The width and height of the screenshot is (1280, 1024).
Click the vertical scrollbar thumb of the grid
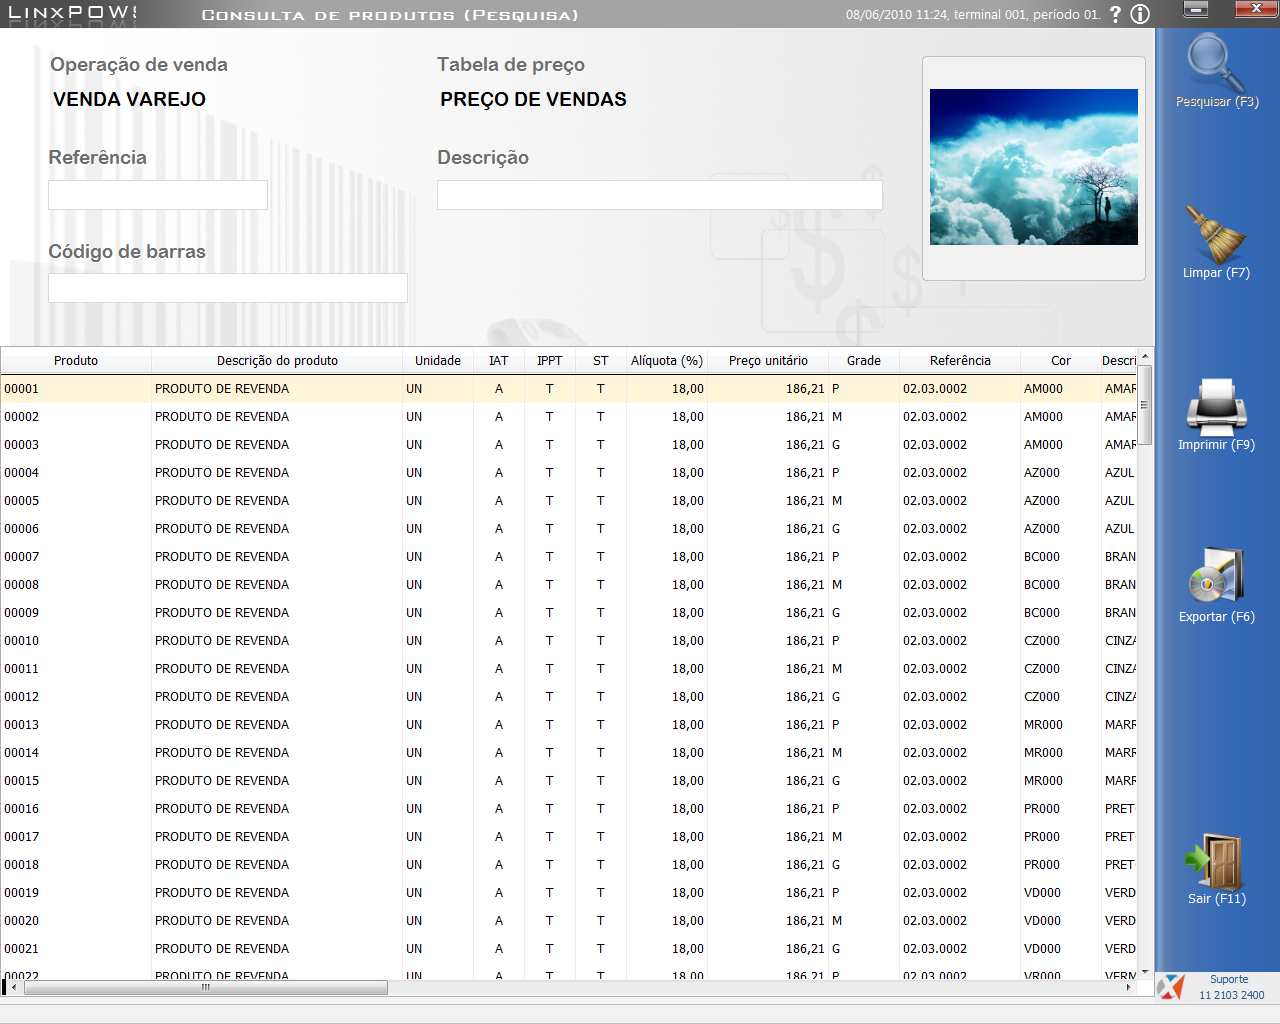tap(1145, 405)
